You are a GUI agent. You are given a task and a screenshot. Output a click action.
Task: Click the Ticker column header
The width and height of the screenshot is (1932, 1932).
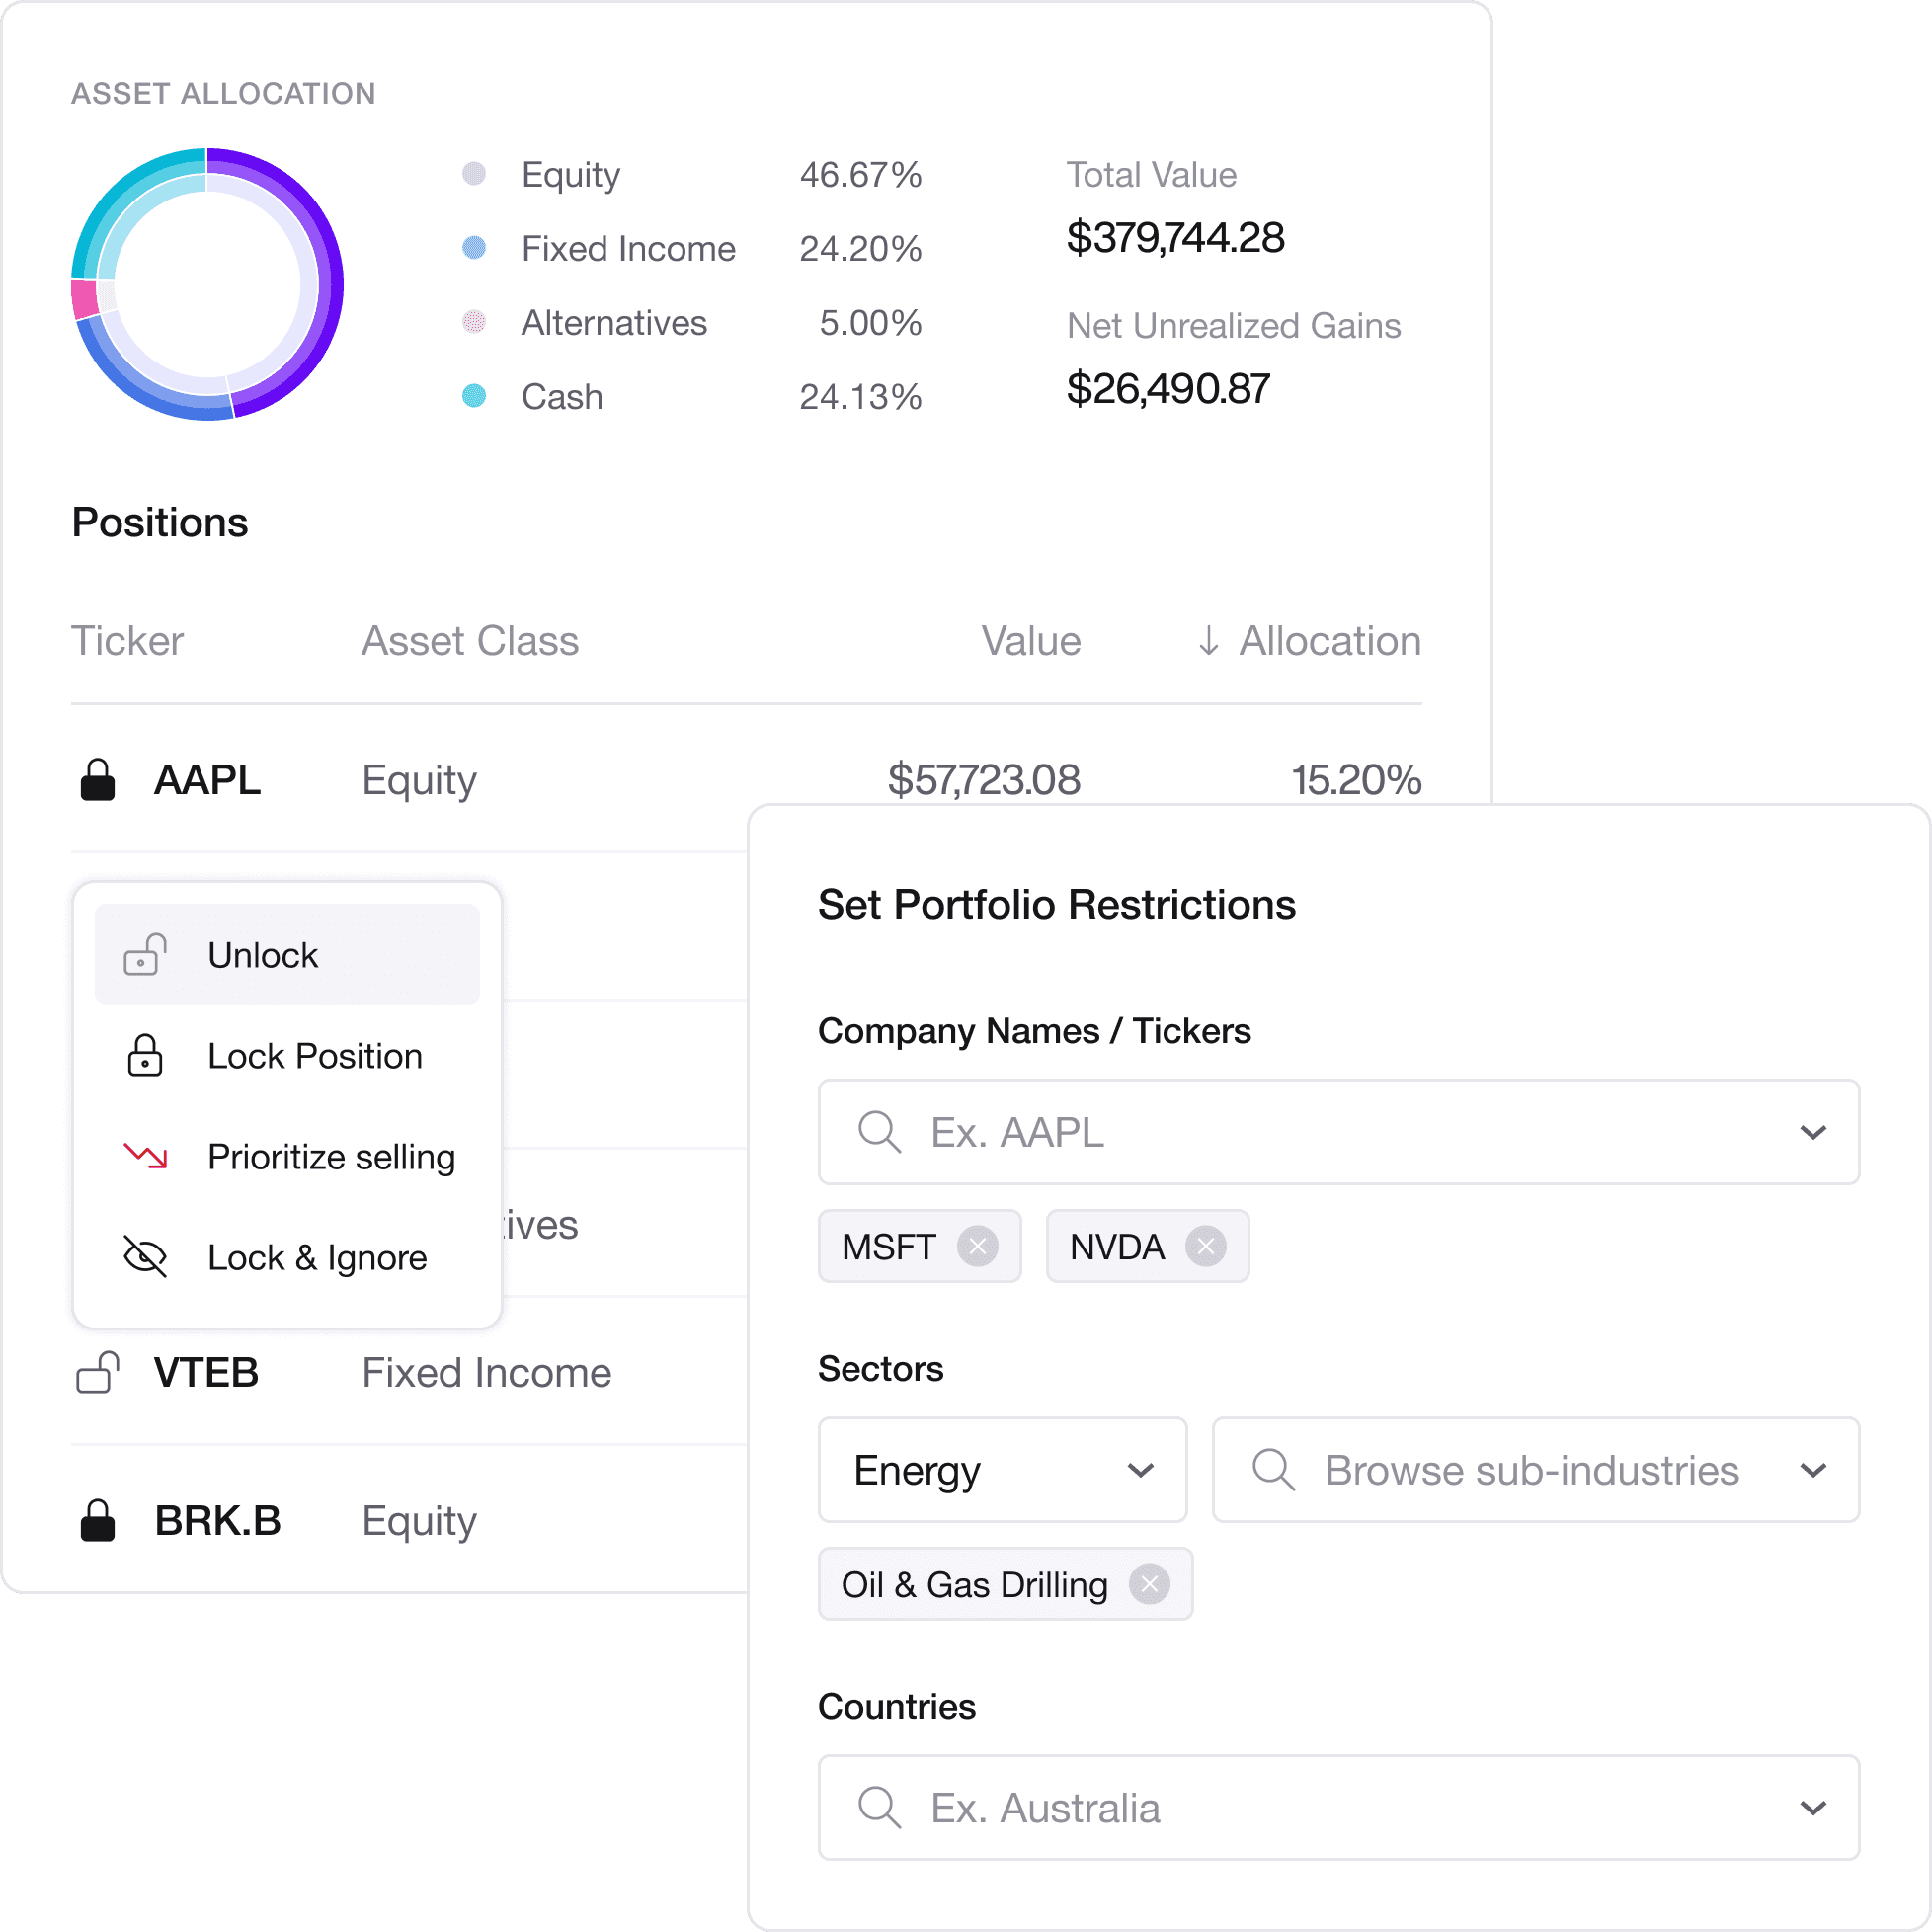tap(127, 641)
